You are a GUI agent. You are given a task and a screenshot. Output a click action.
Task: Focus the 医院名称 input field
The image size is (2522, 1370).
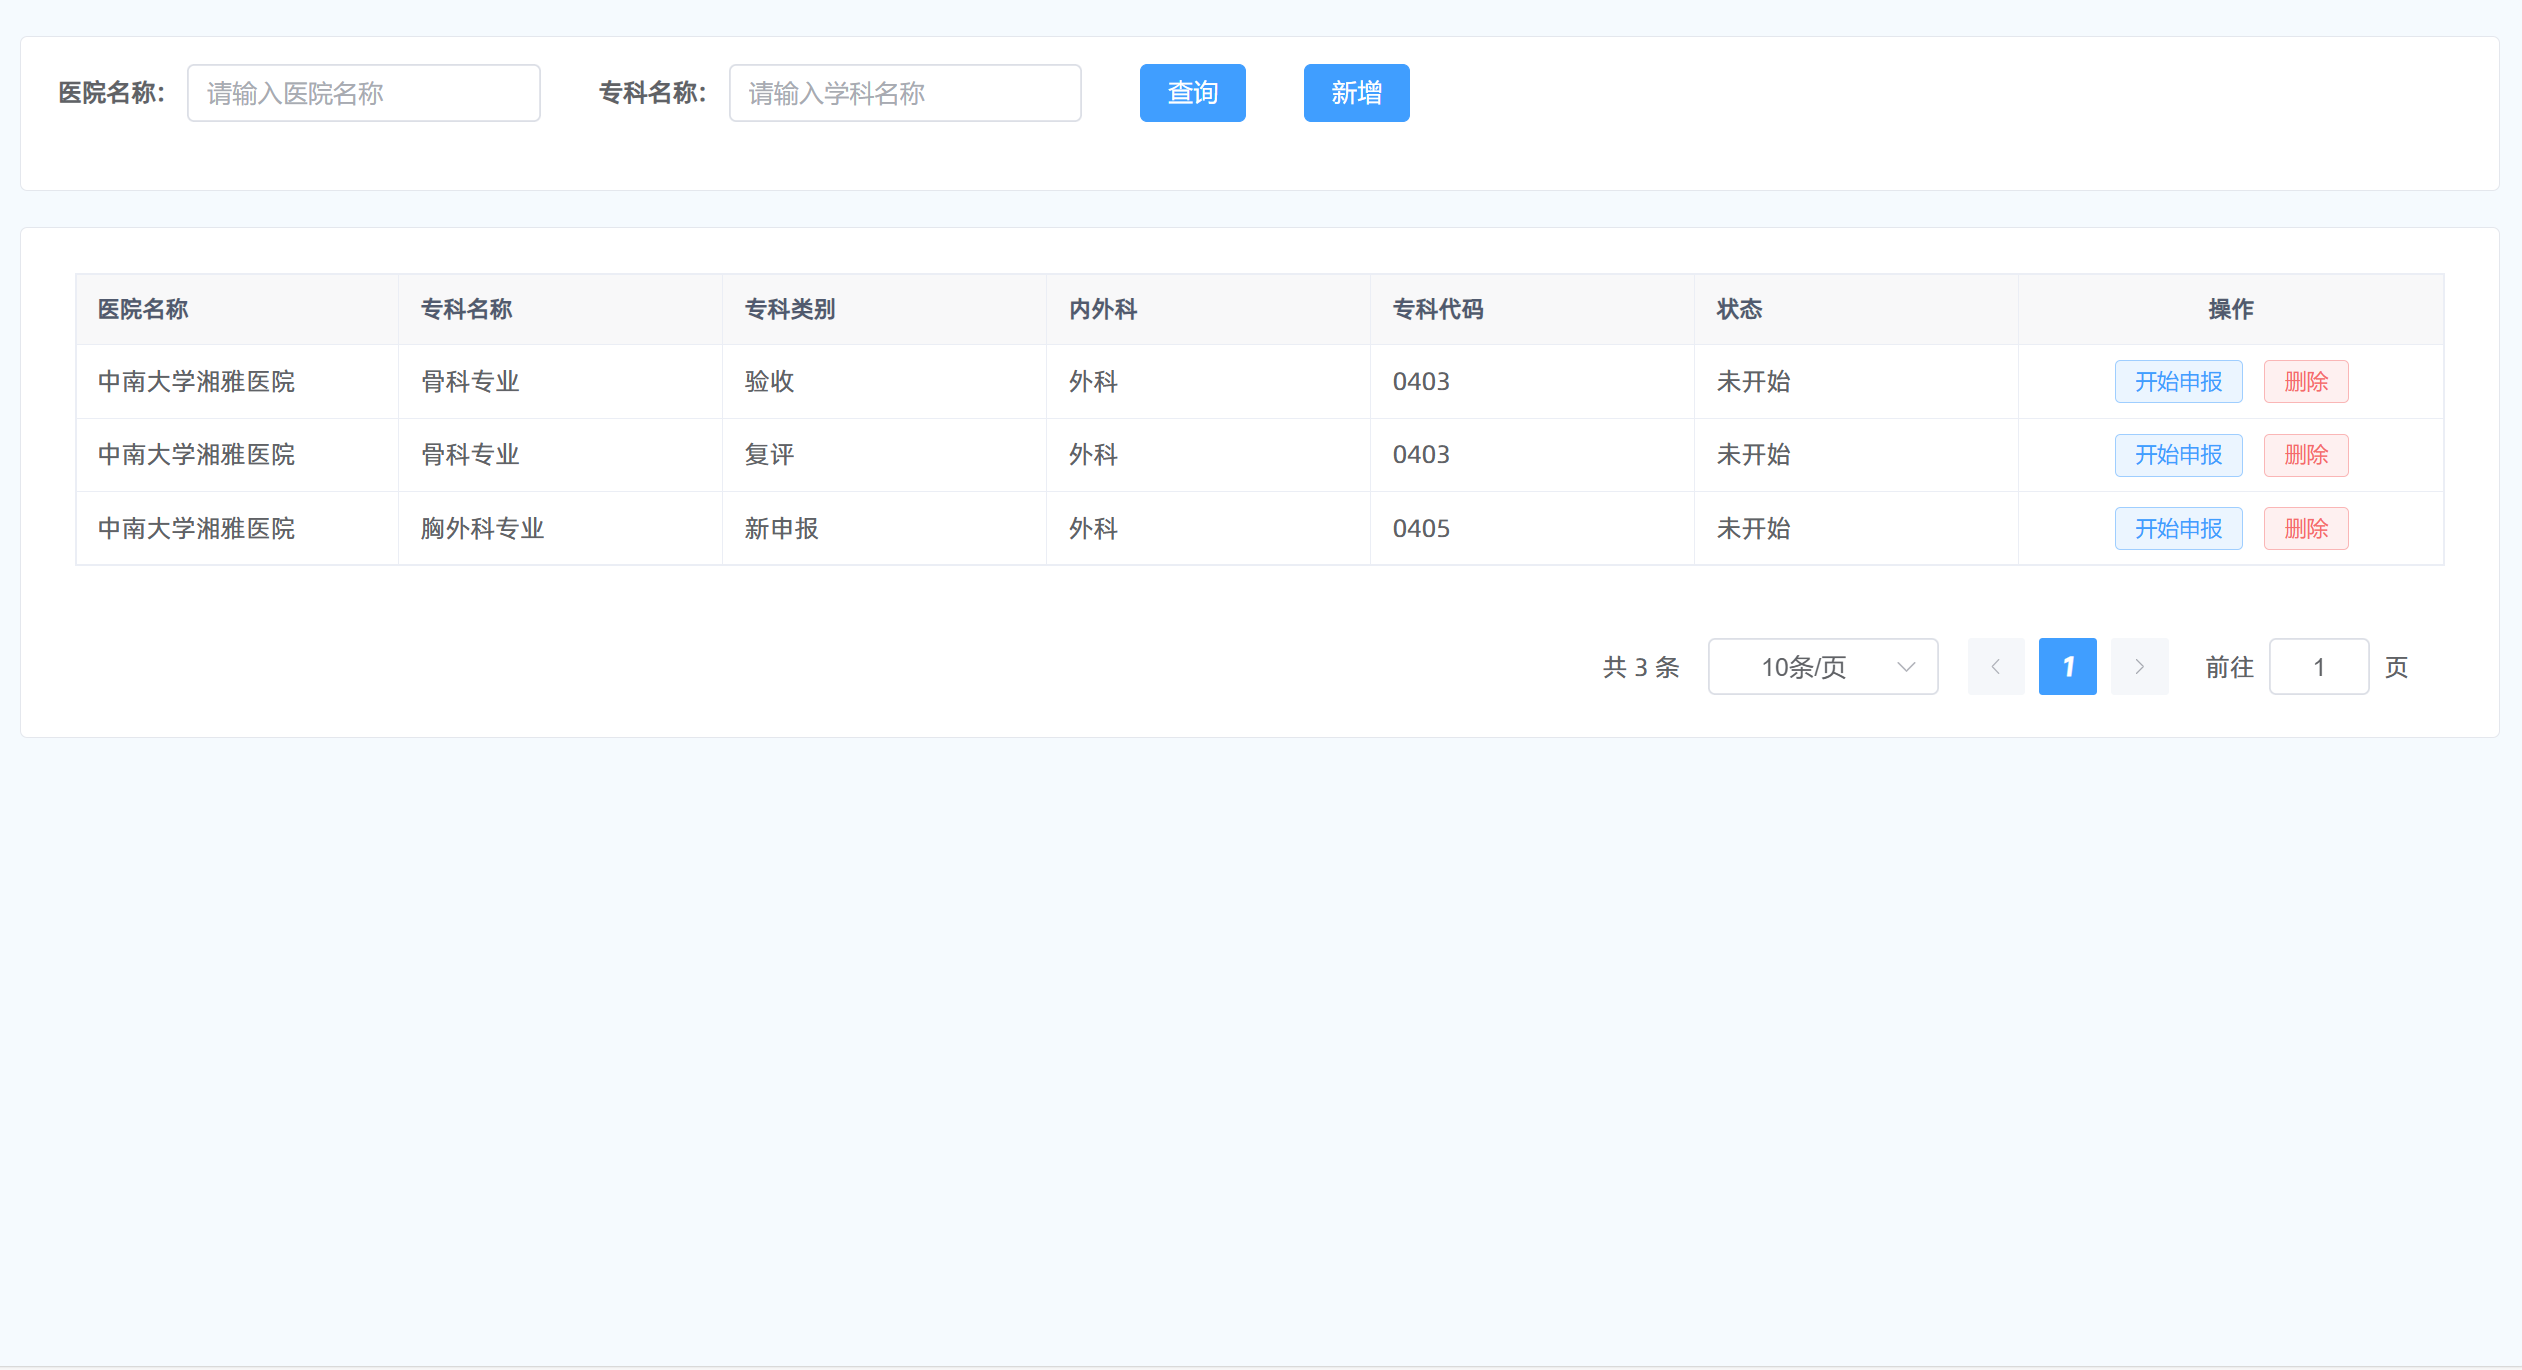363,93
